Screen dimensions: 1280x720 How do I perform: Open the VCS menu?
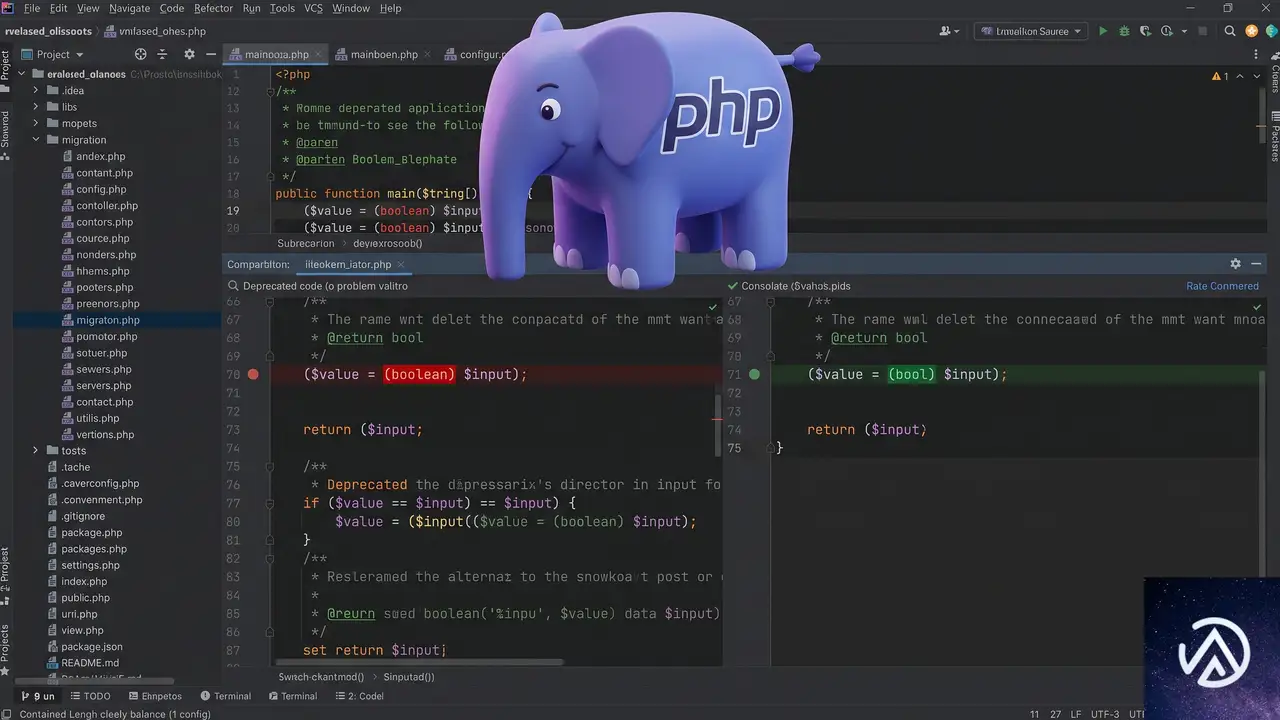(x=313, y=8)
